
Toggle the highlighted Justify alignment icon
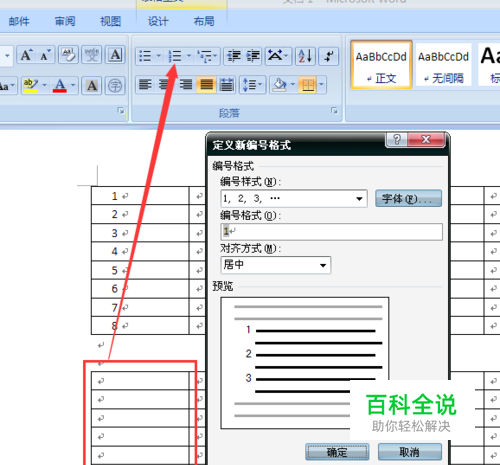click(x=206, y=85)
